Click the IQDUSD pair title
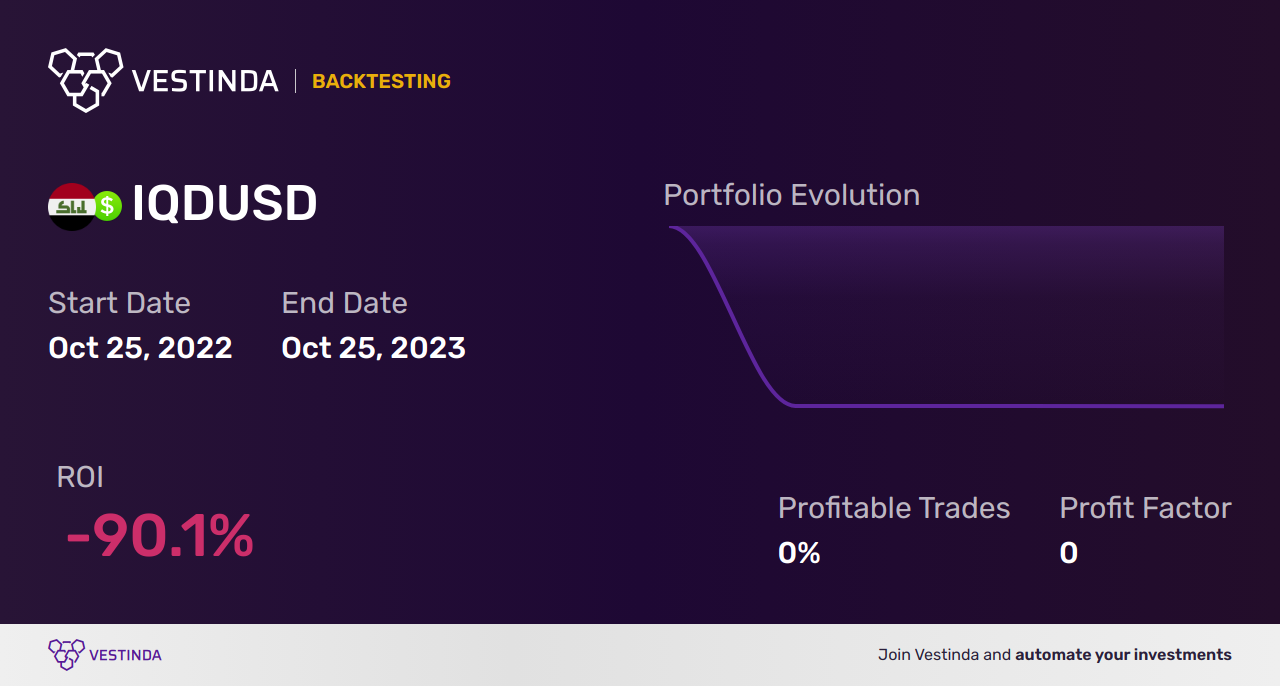The image size is (1280, 686). [225, 204]
